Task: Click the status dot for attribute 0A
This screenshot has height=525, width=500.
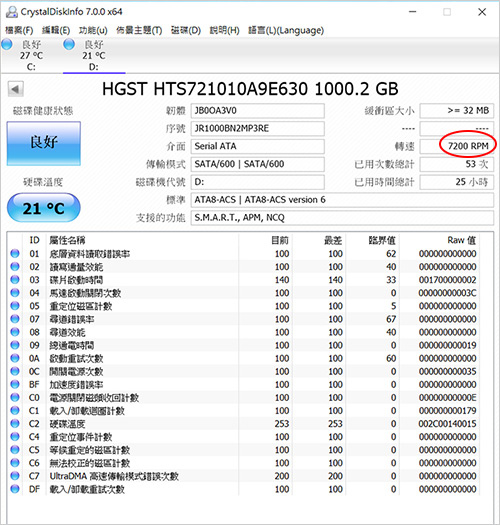Action: pos(15,358)
